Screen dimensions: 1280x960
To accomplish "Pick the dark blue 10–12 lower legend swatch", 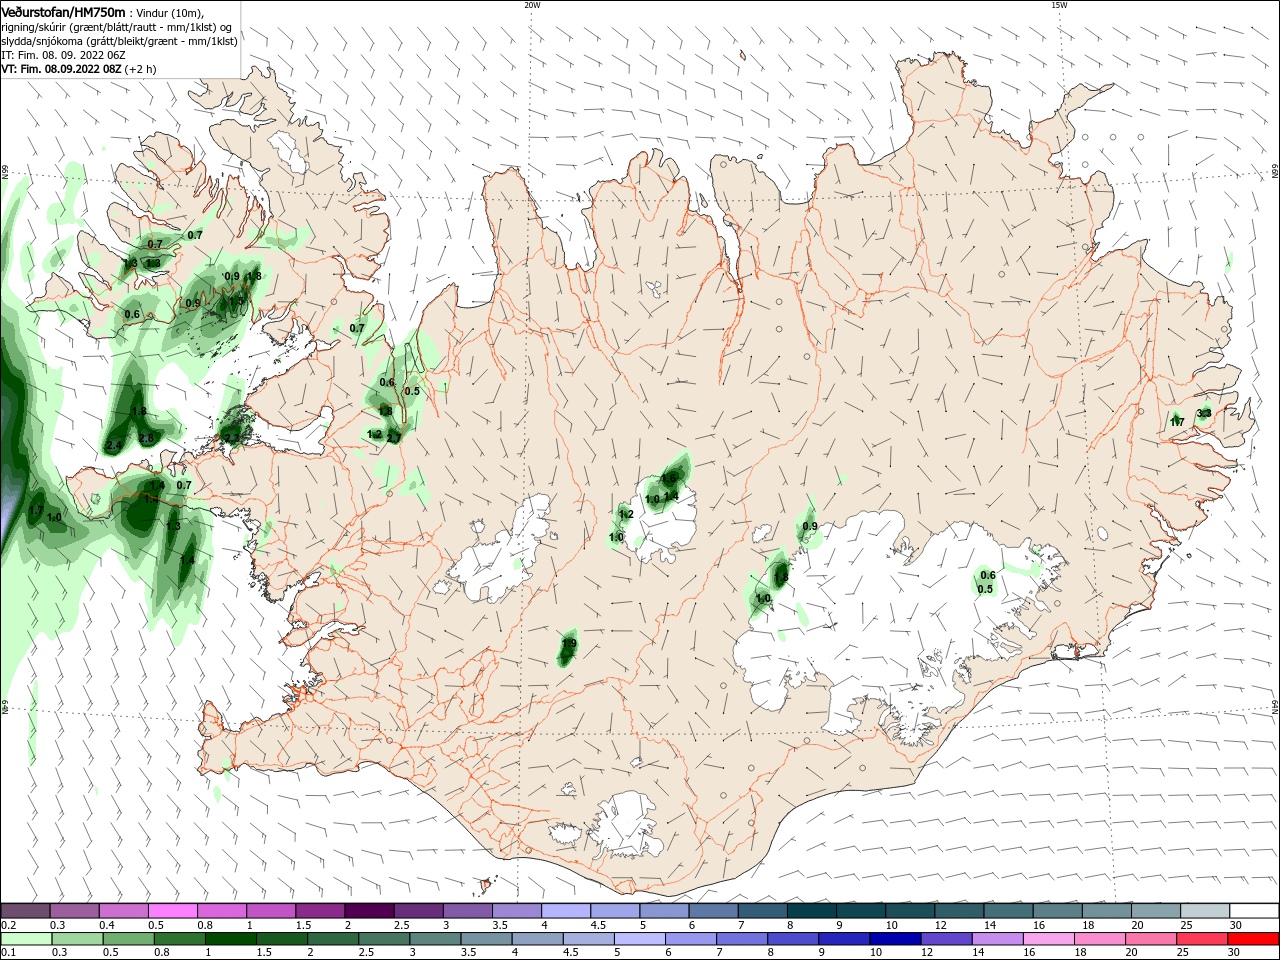I will (x=894, y=939).
